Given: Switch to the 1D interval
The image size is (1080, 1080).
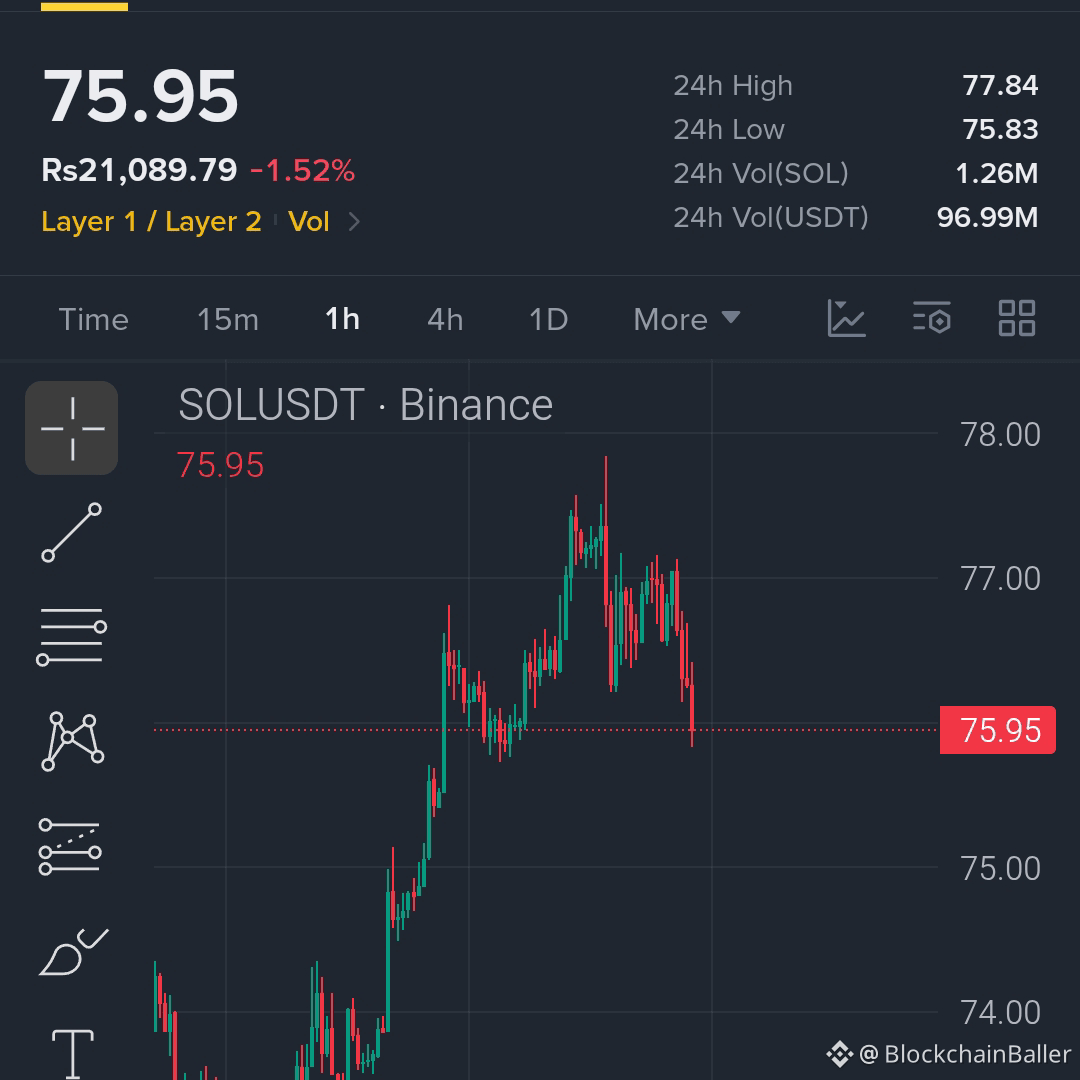Looking at the screenshot, I should tap(548, 320).
